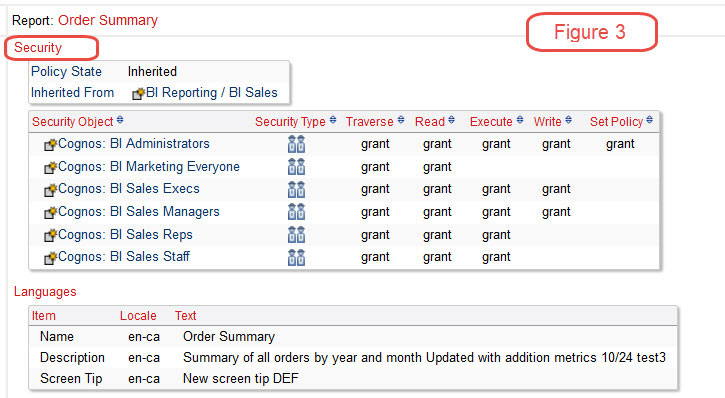
Task: Click namespace icon beside Cognos: BI Sales Managers
Action: point(50,212)
